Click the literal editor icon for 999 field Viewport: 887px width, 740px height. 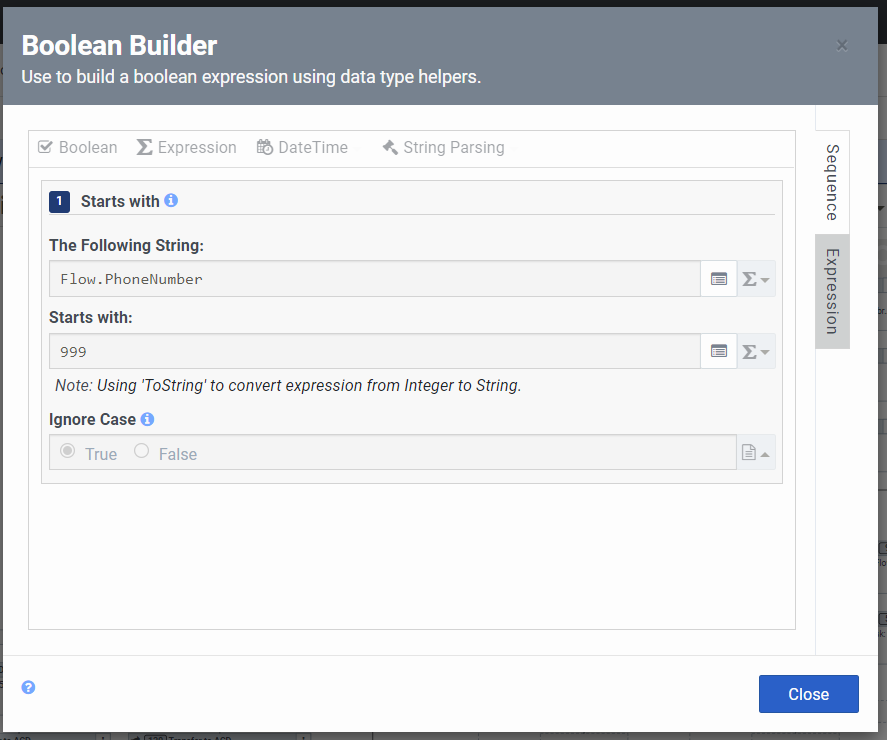pos(718,351)
